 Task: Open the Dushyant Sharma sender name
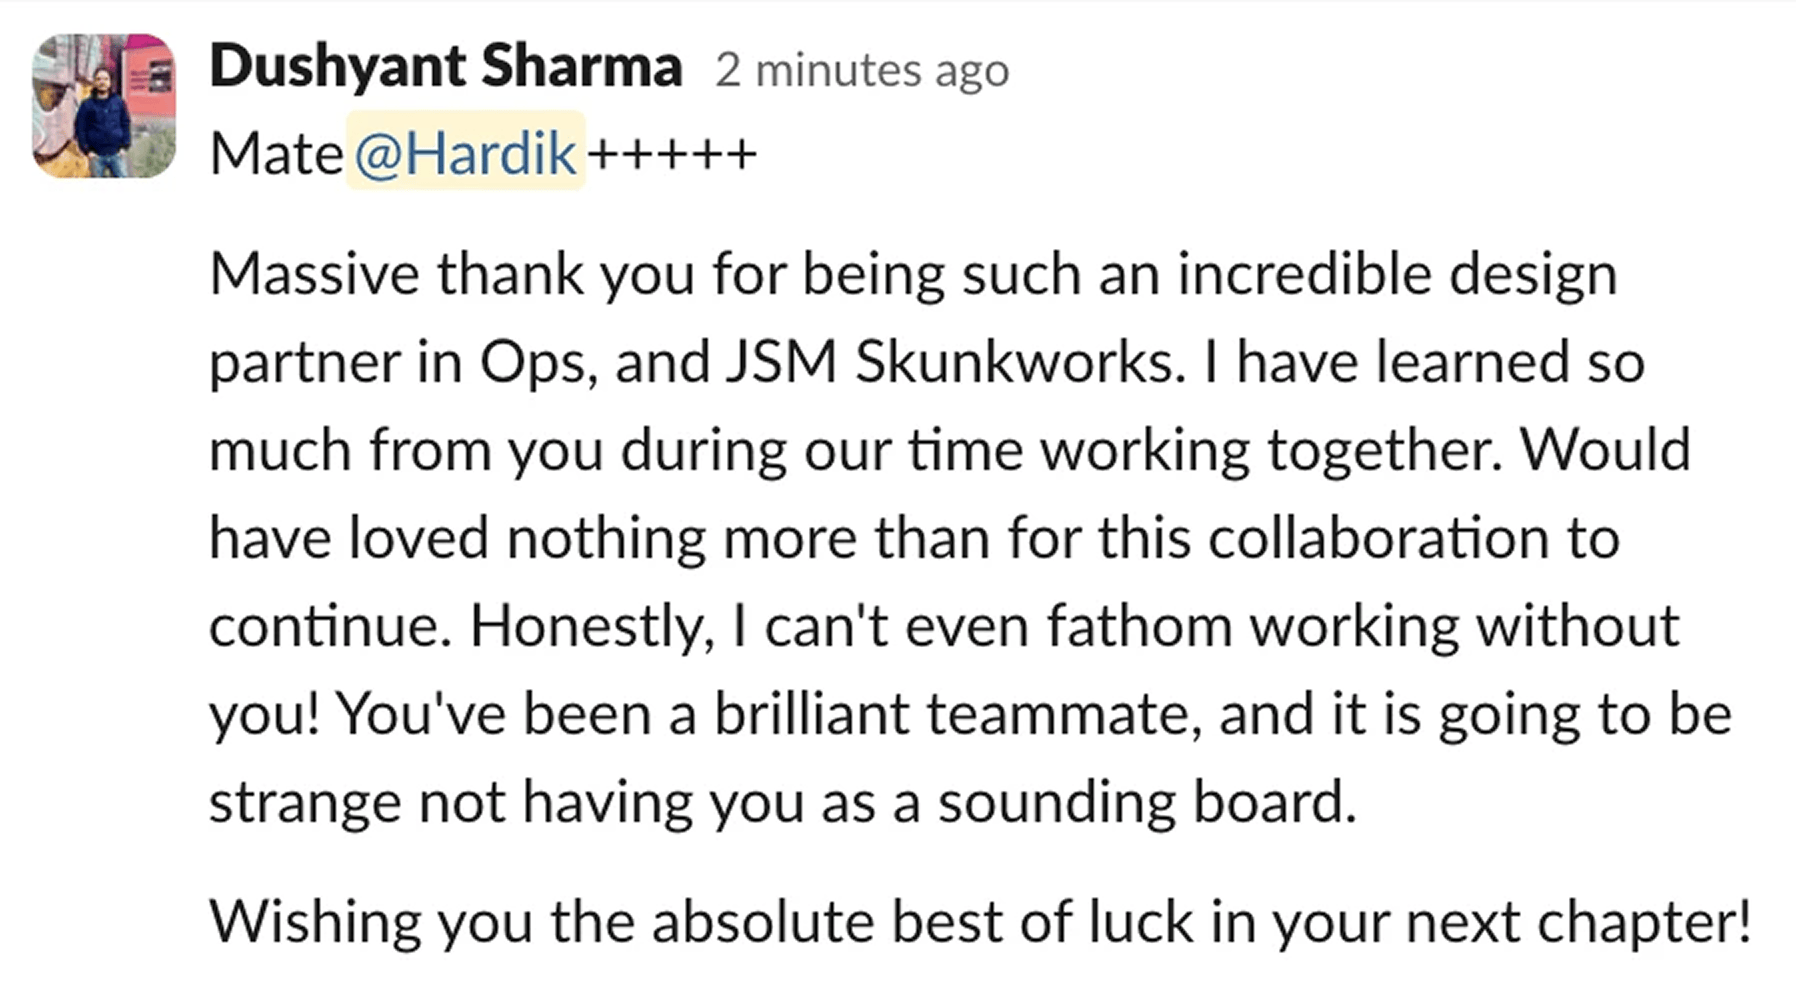(446, 67)
